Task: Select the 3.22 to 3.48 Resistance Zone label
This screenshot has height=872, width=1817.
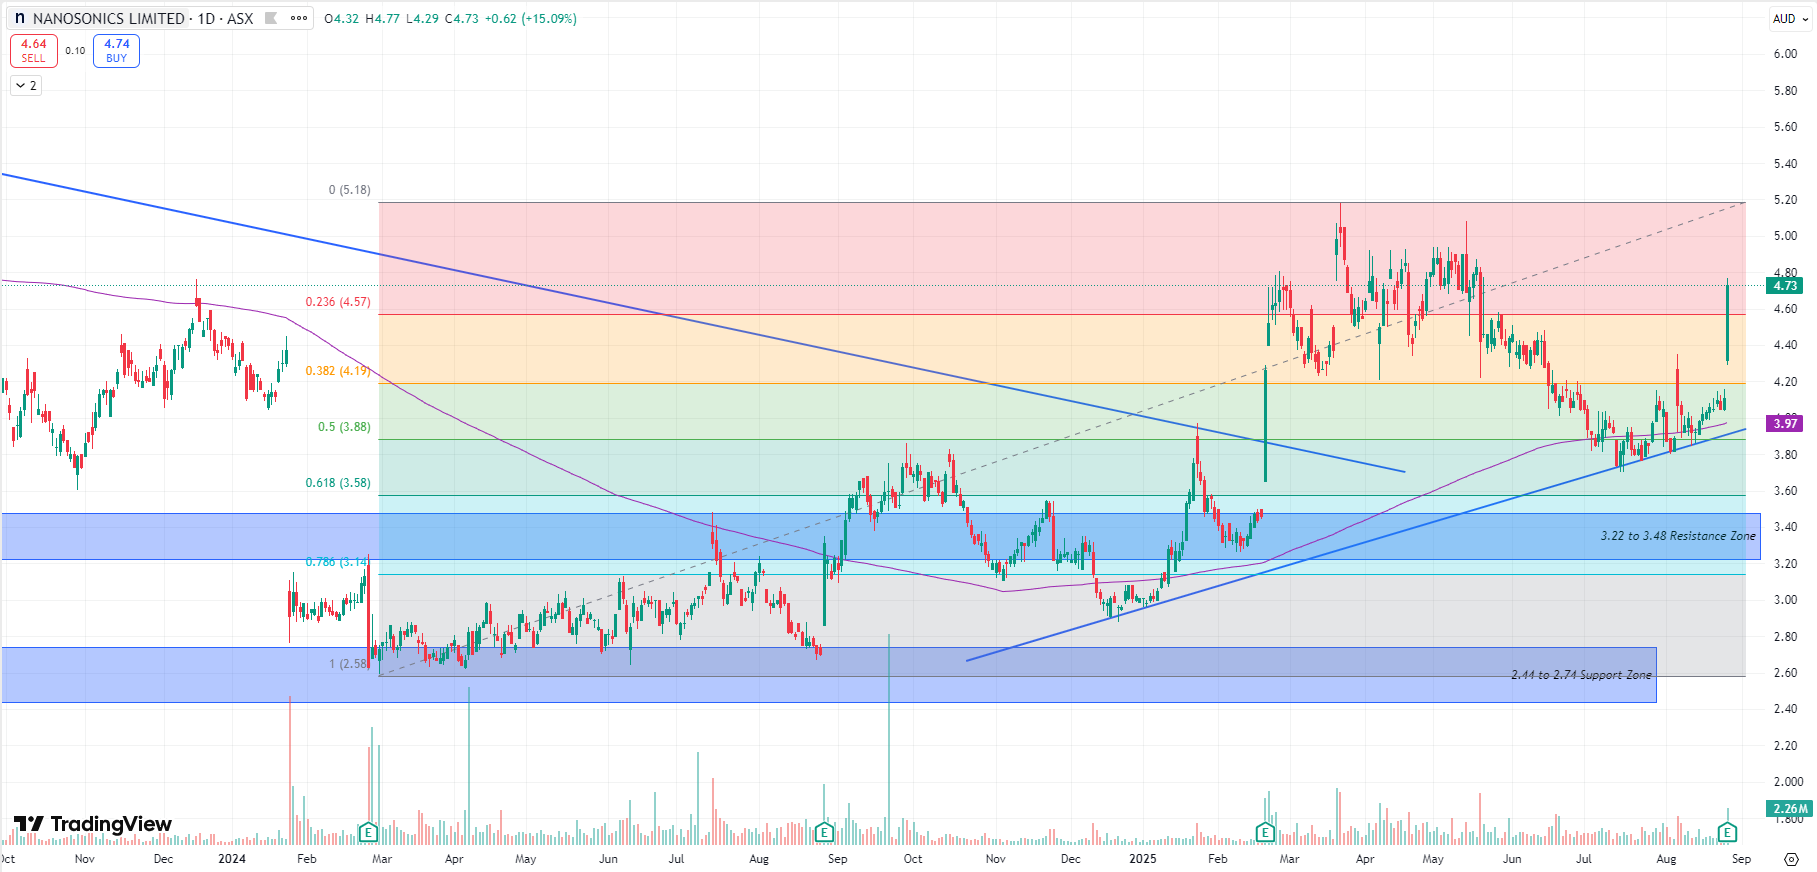Action: tap(1677, 536)
